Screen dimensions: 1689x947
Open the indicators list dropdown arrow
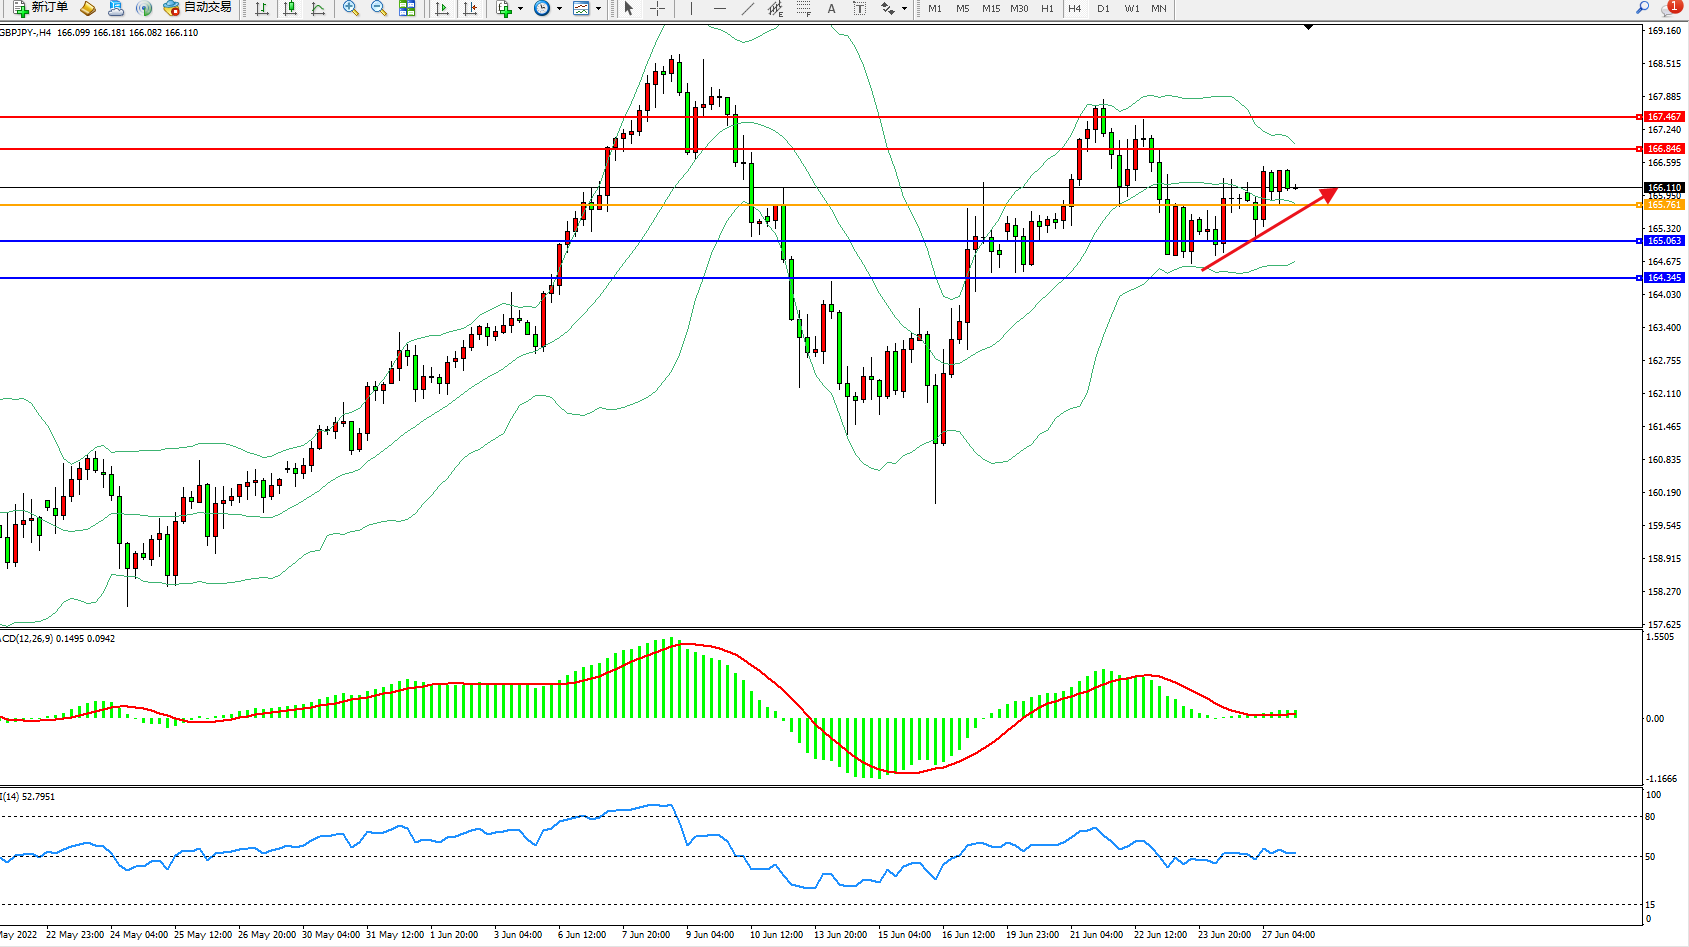(520, 8)
